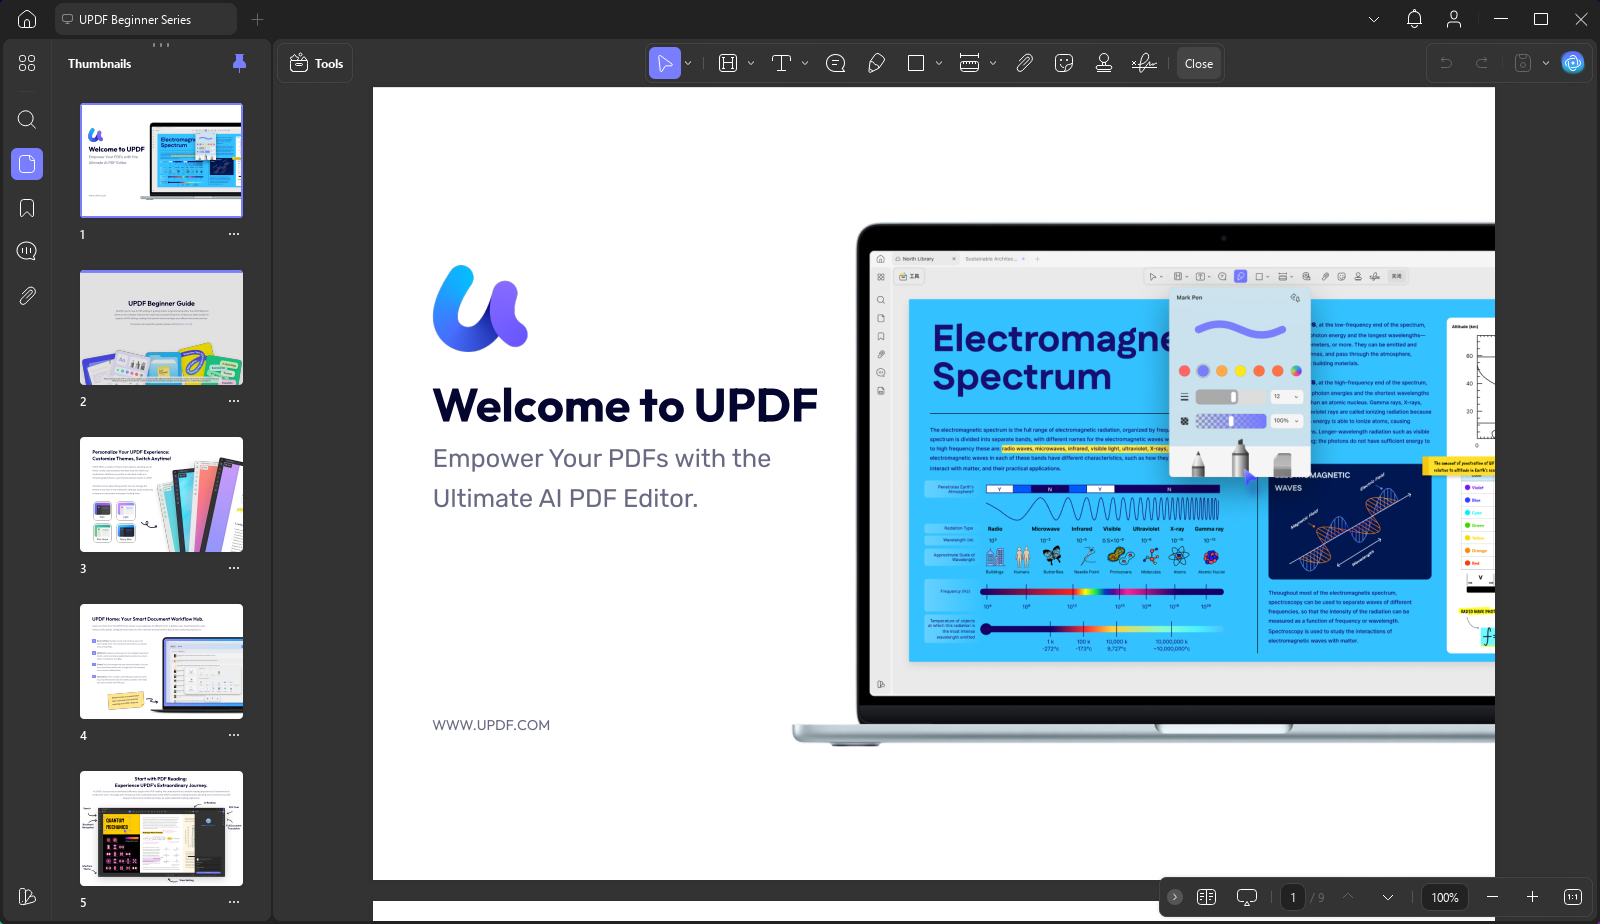Zoom in with the plus button
The width and height of the screenshot is (1600, 924).
(x=1532, y=897)
